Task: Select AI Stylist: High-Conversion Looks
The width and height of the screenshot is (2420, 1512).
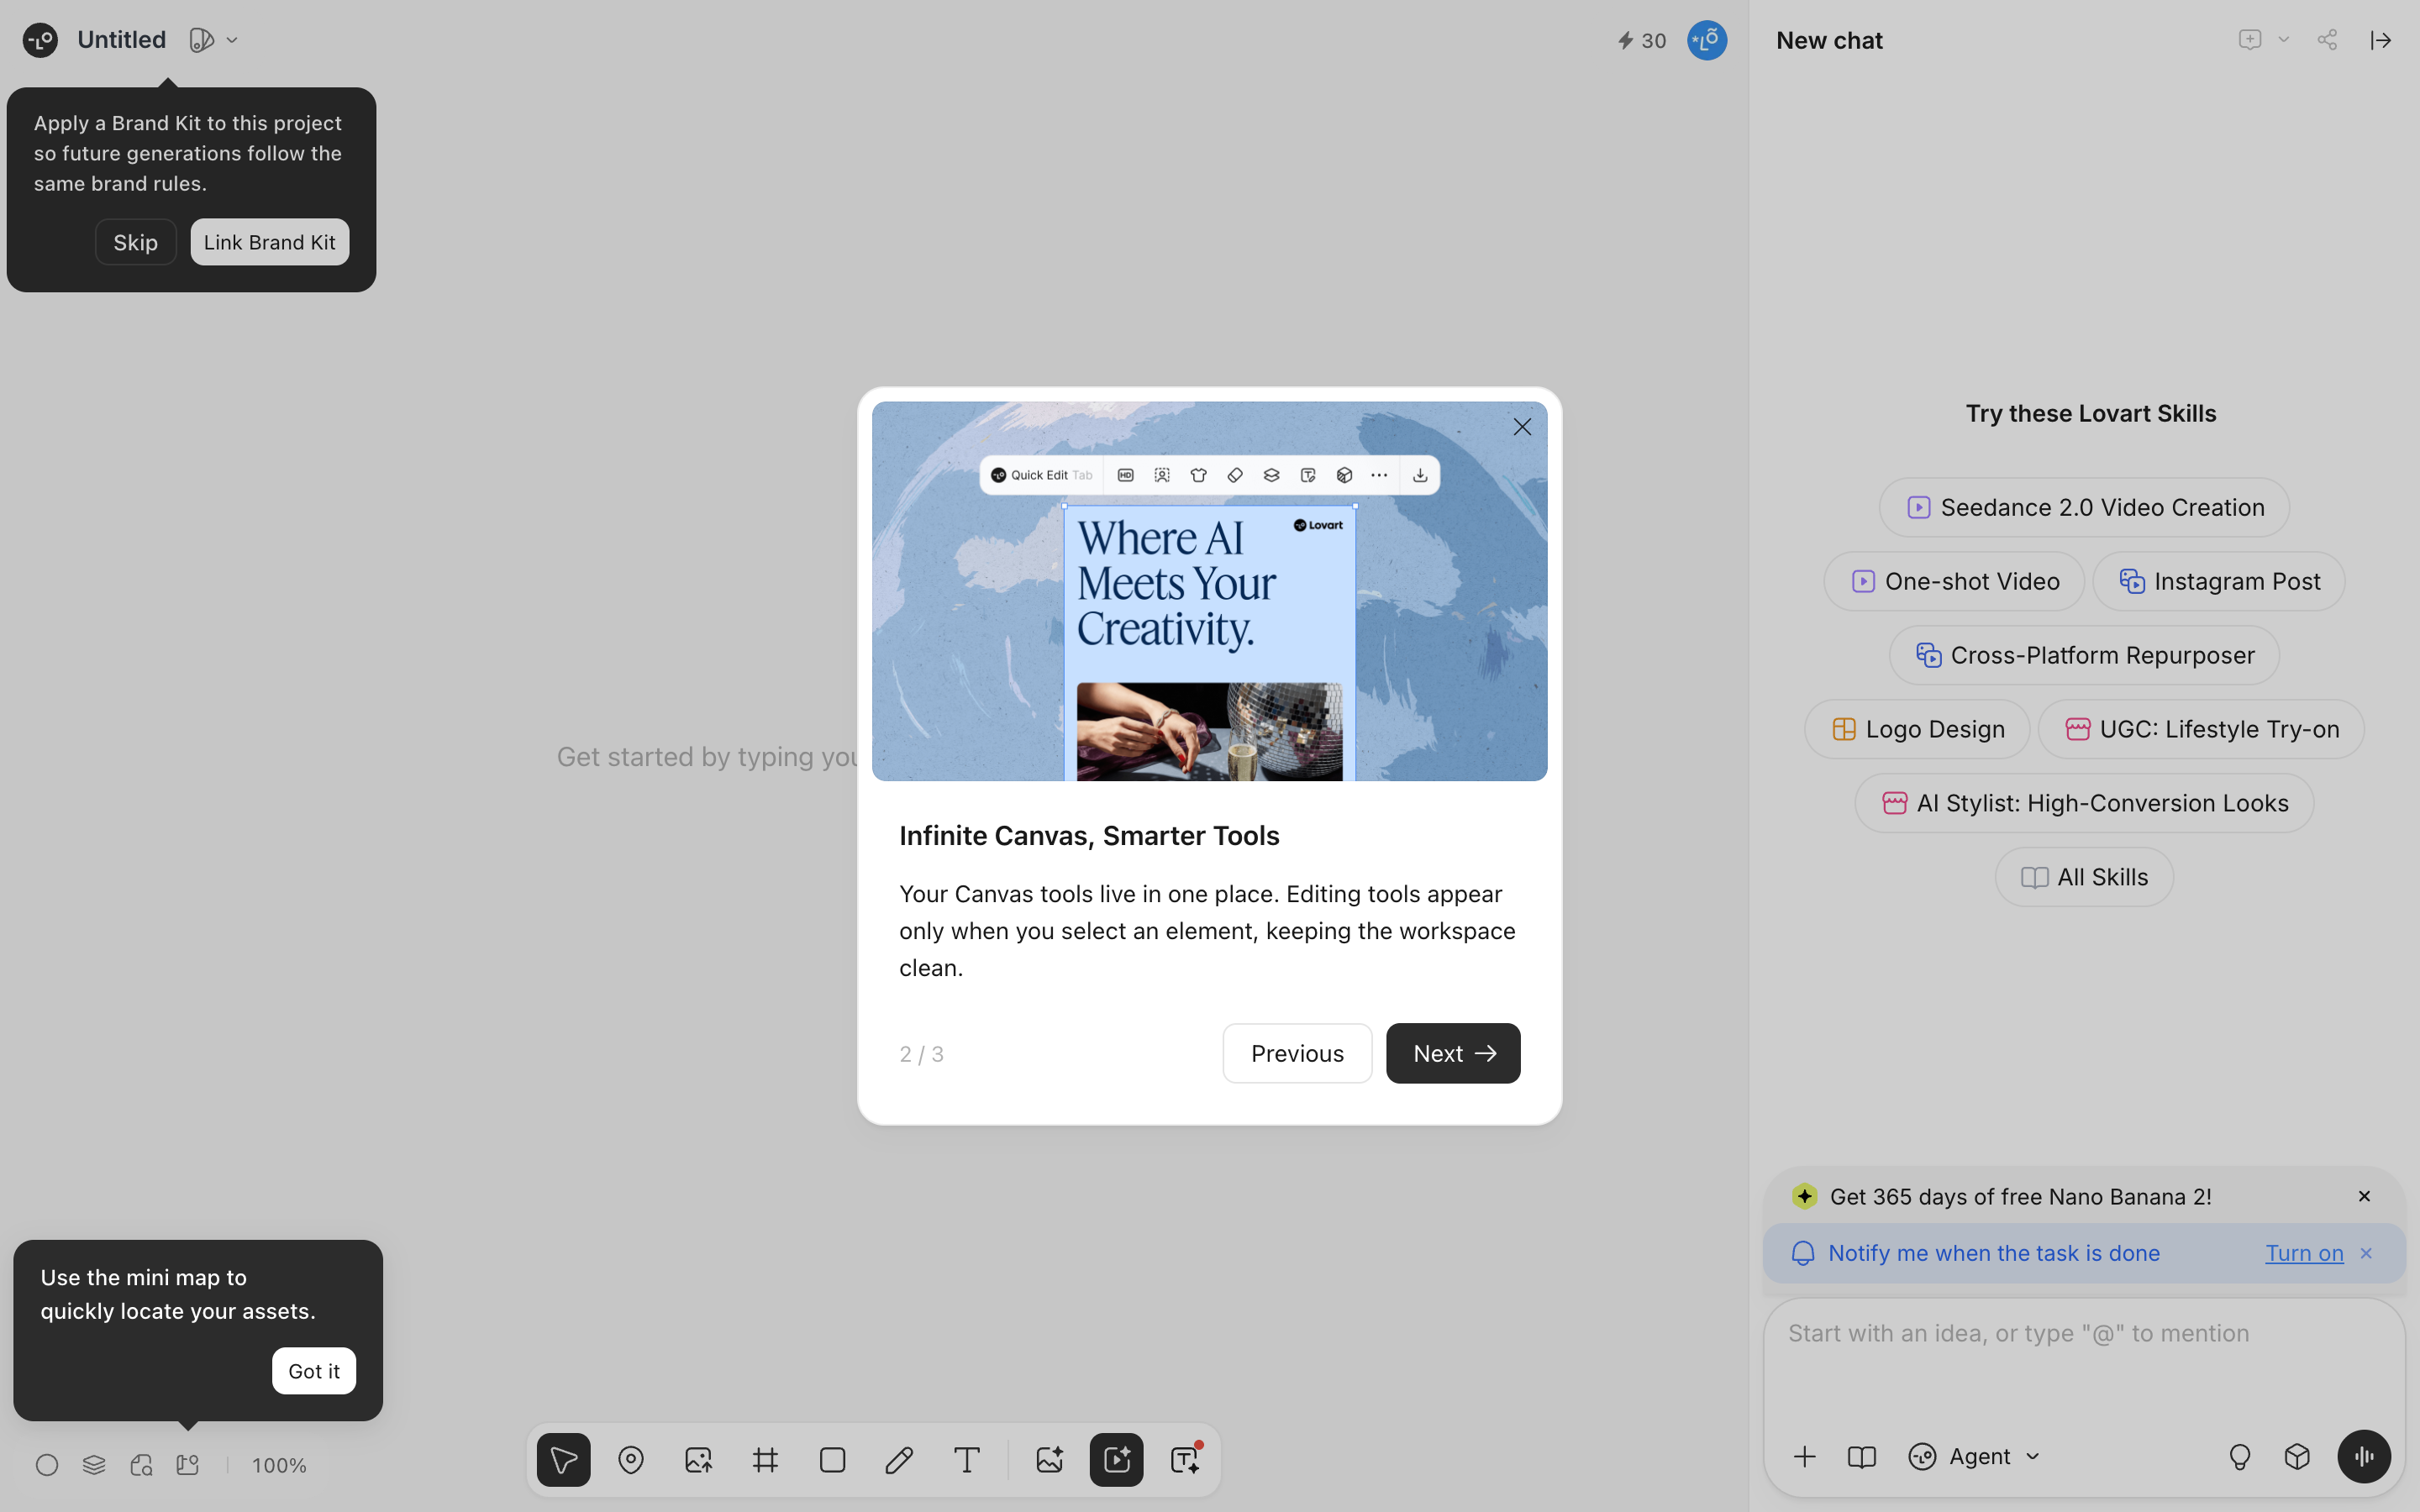Action: point(2084,803)
